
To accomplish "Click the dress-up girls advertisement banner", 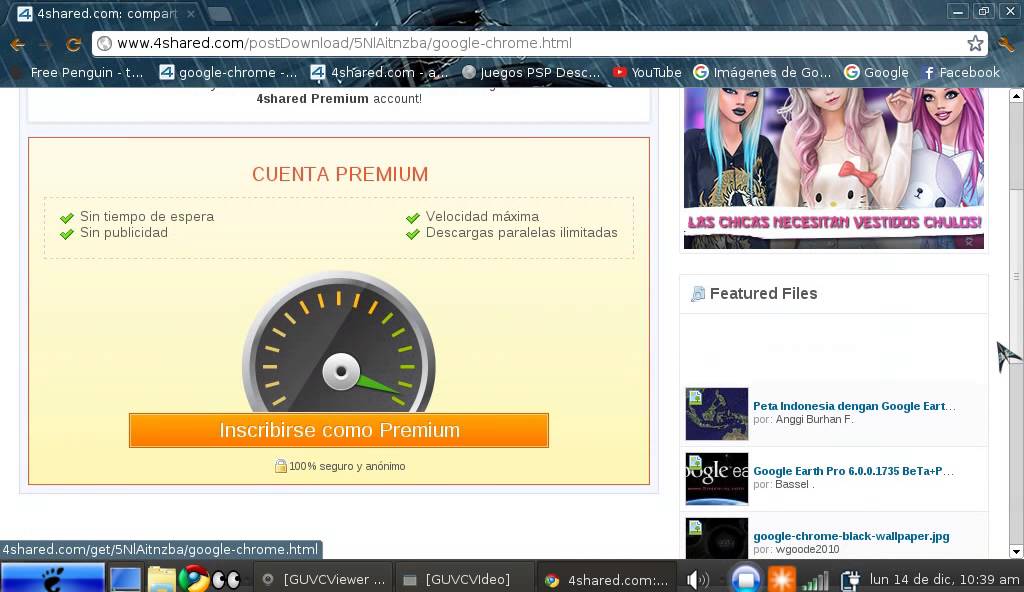I will [x=833, y=169].
